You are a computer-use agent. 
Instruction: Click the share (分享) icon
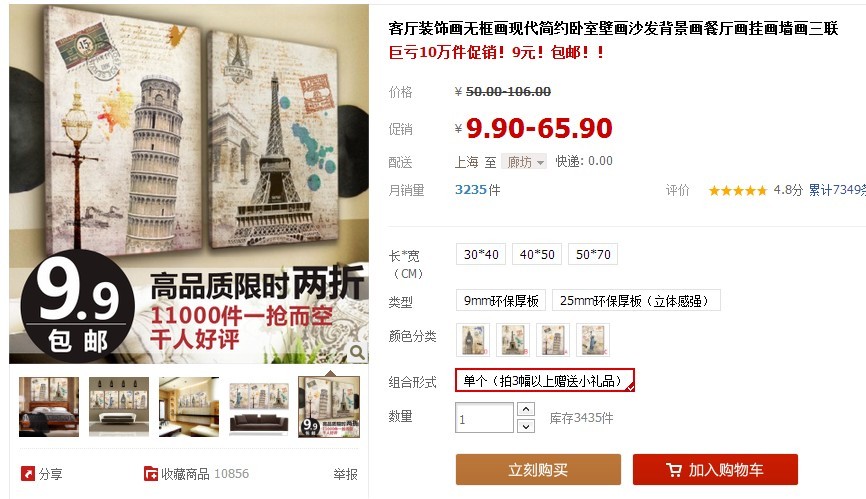(28, 474)
